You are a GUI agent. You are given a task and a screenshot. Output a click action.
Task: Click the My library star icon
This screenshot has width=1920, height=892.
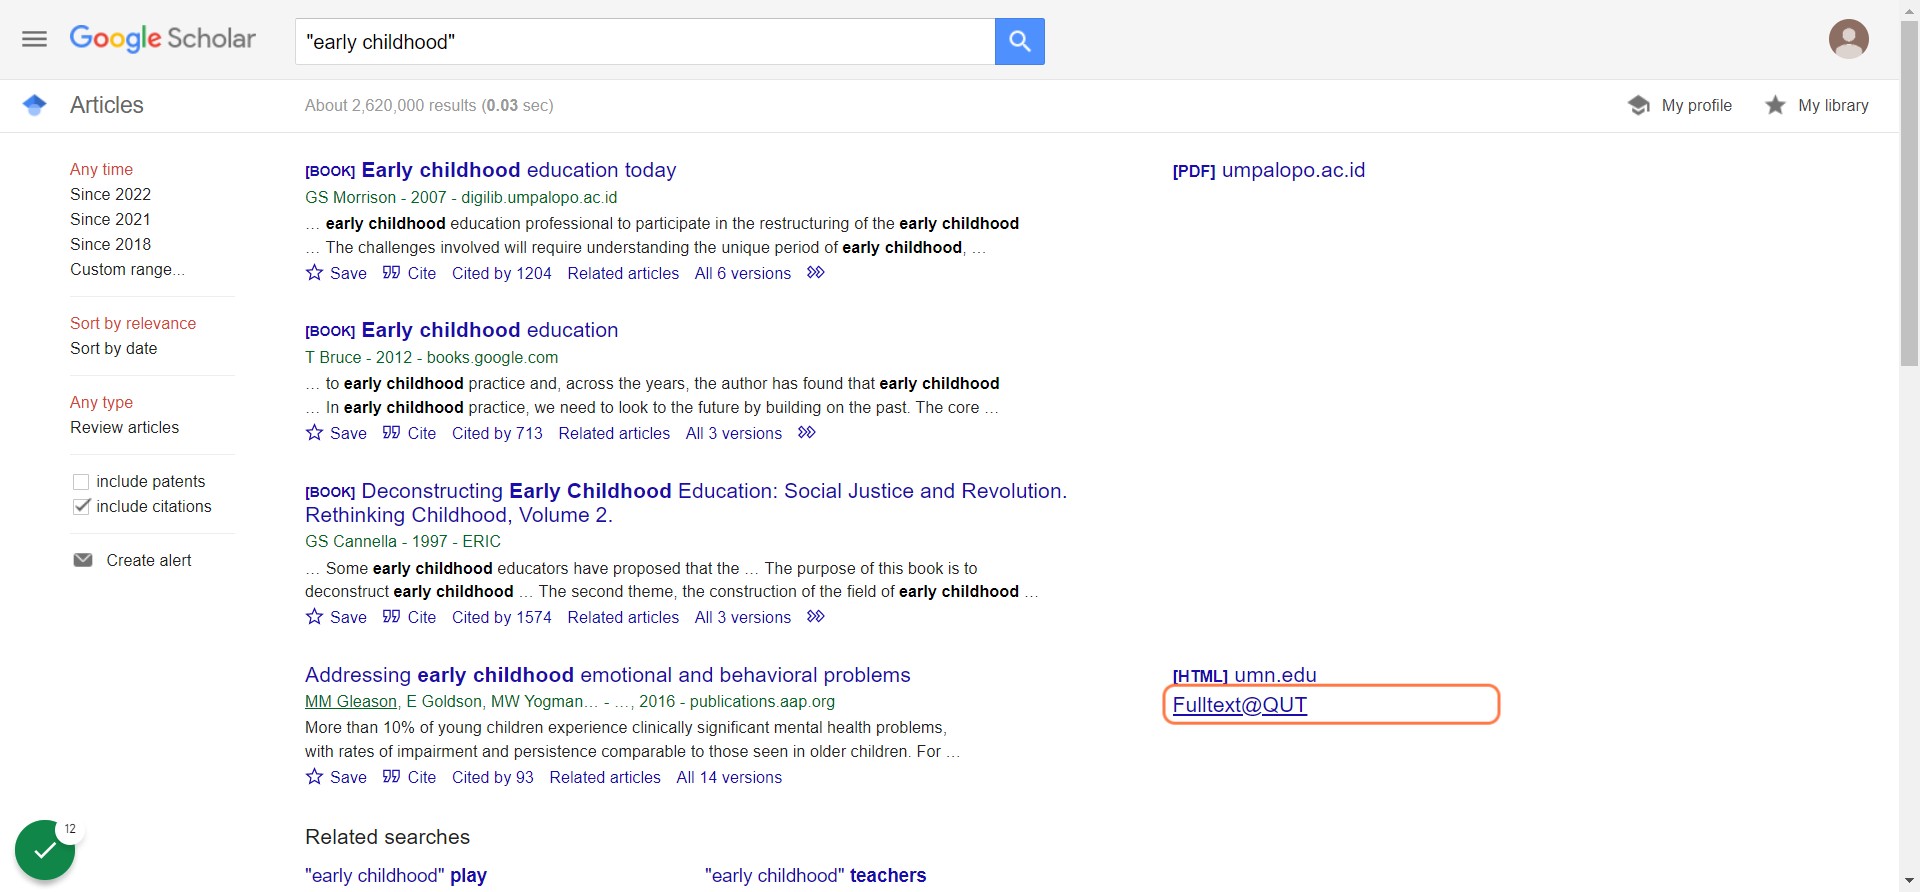point(1775,105)
